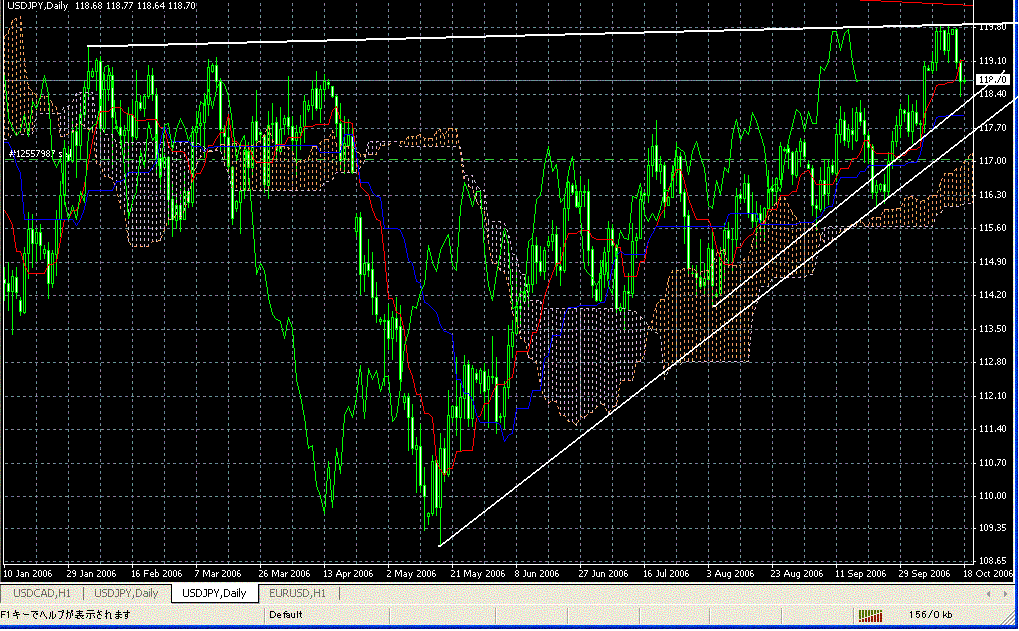Click the 156/0 kb traffic indicator

click(931, 615)
